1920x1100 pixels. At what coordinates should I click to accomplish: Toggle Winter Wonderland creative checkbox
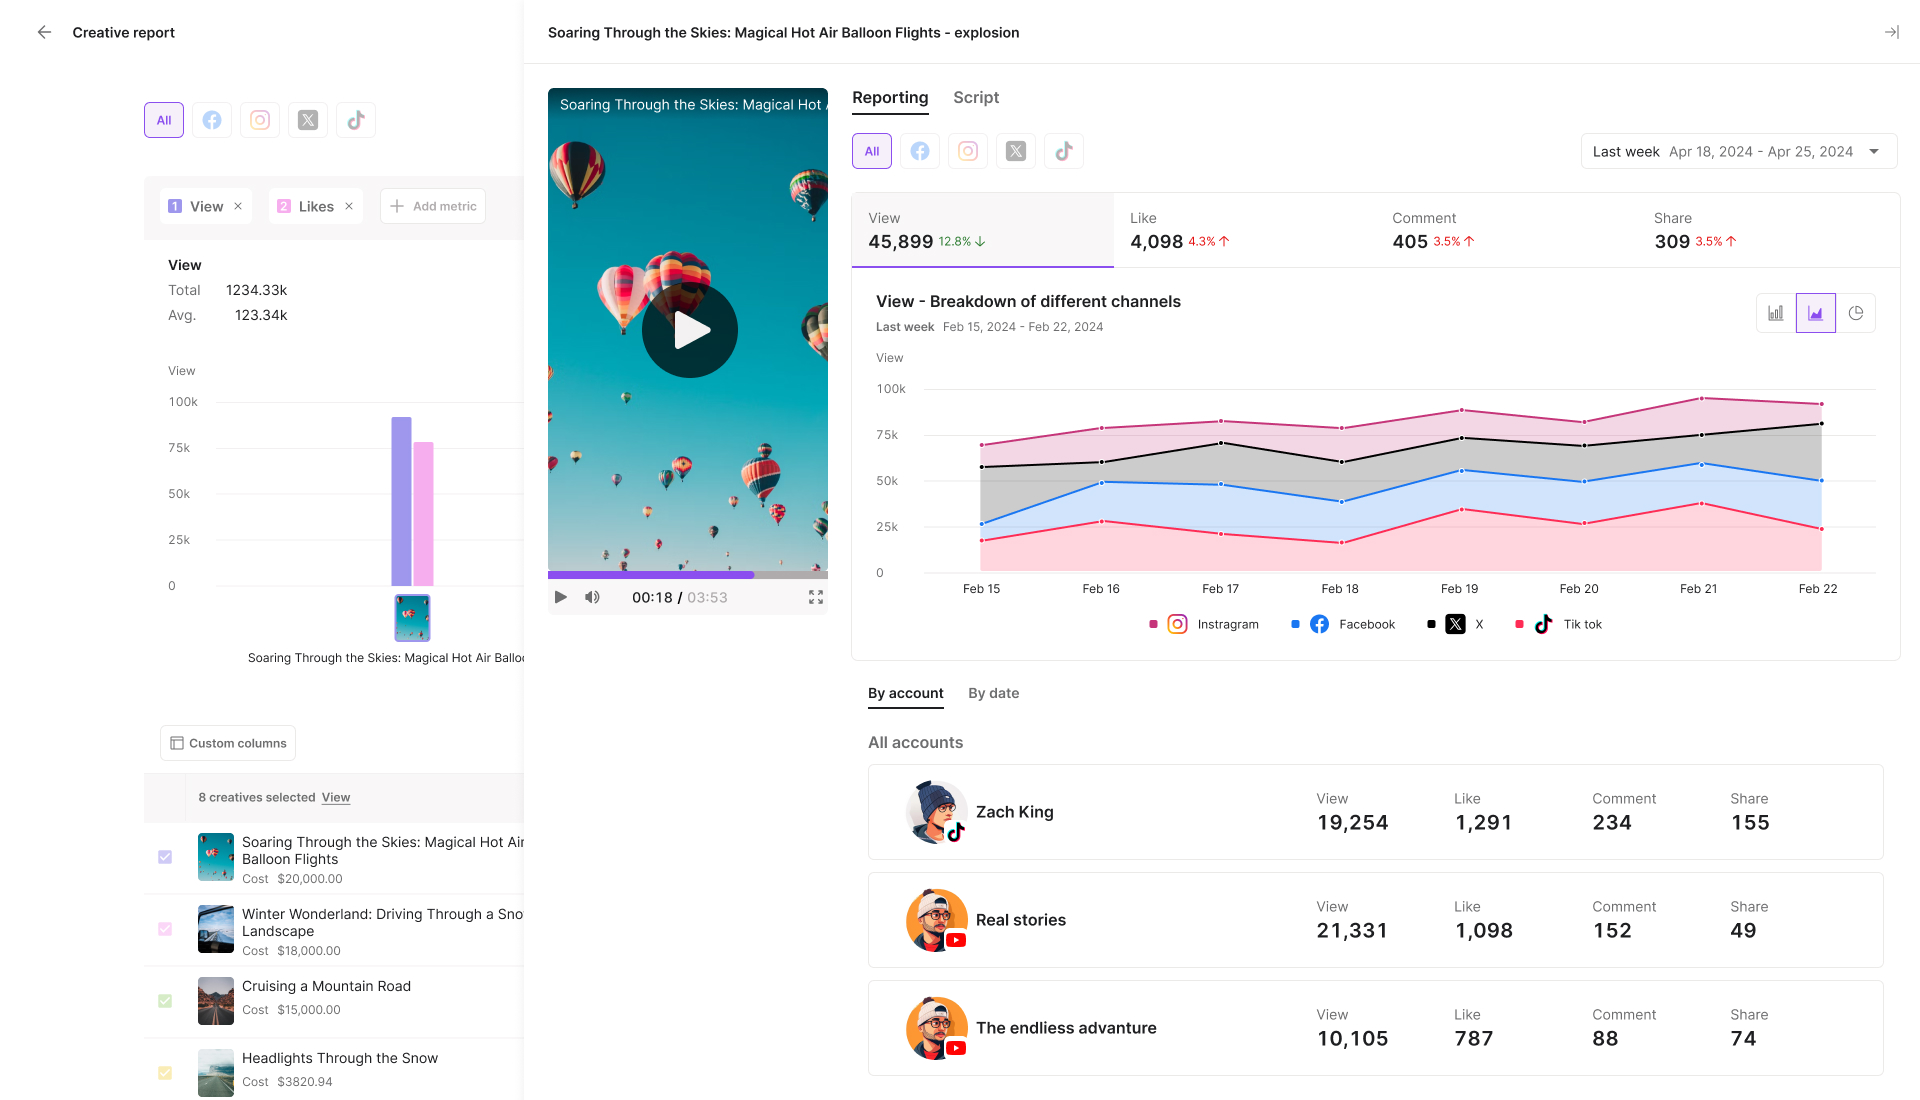tap(165, 929)
